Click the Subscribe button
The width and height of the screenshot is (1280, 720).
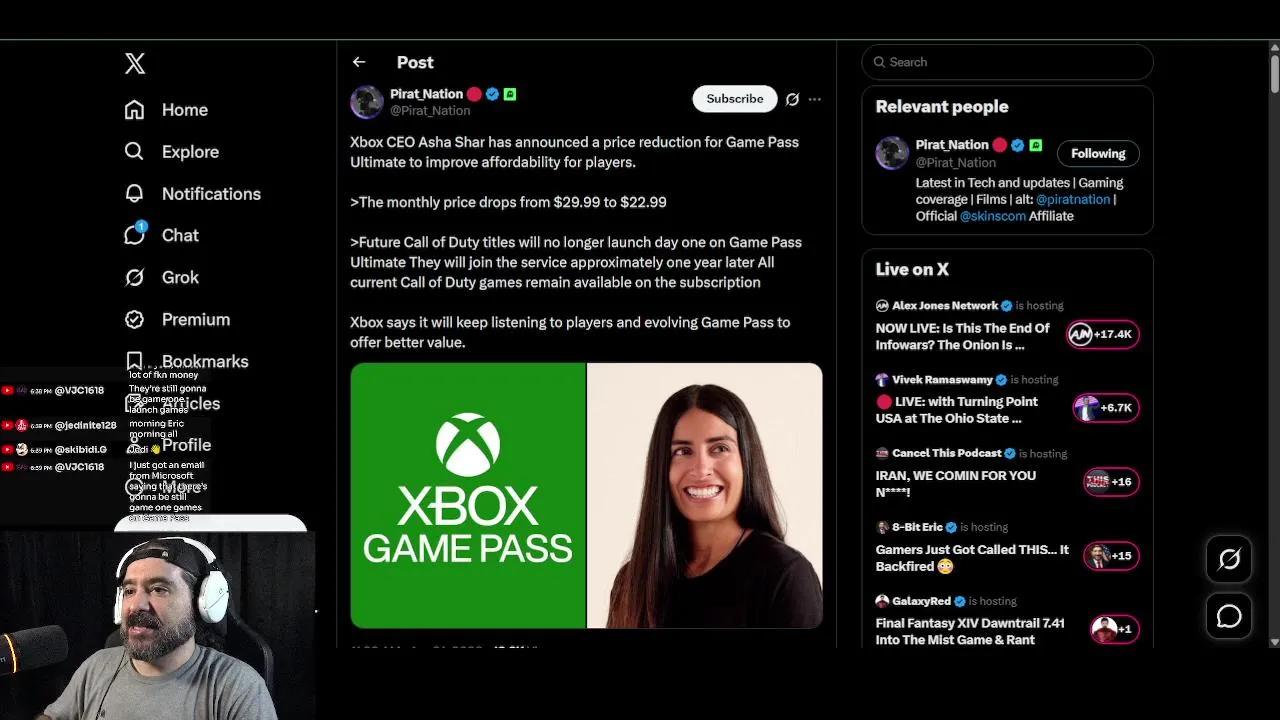coord(735,99)
